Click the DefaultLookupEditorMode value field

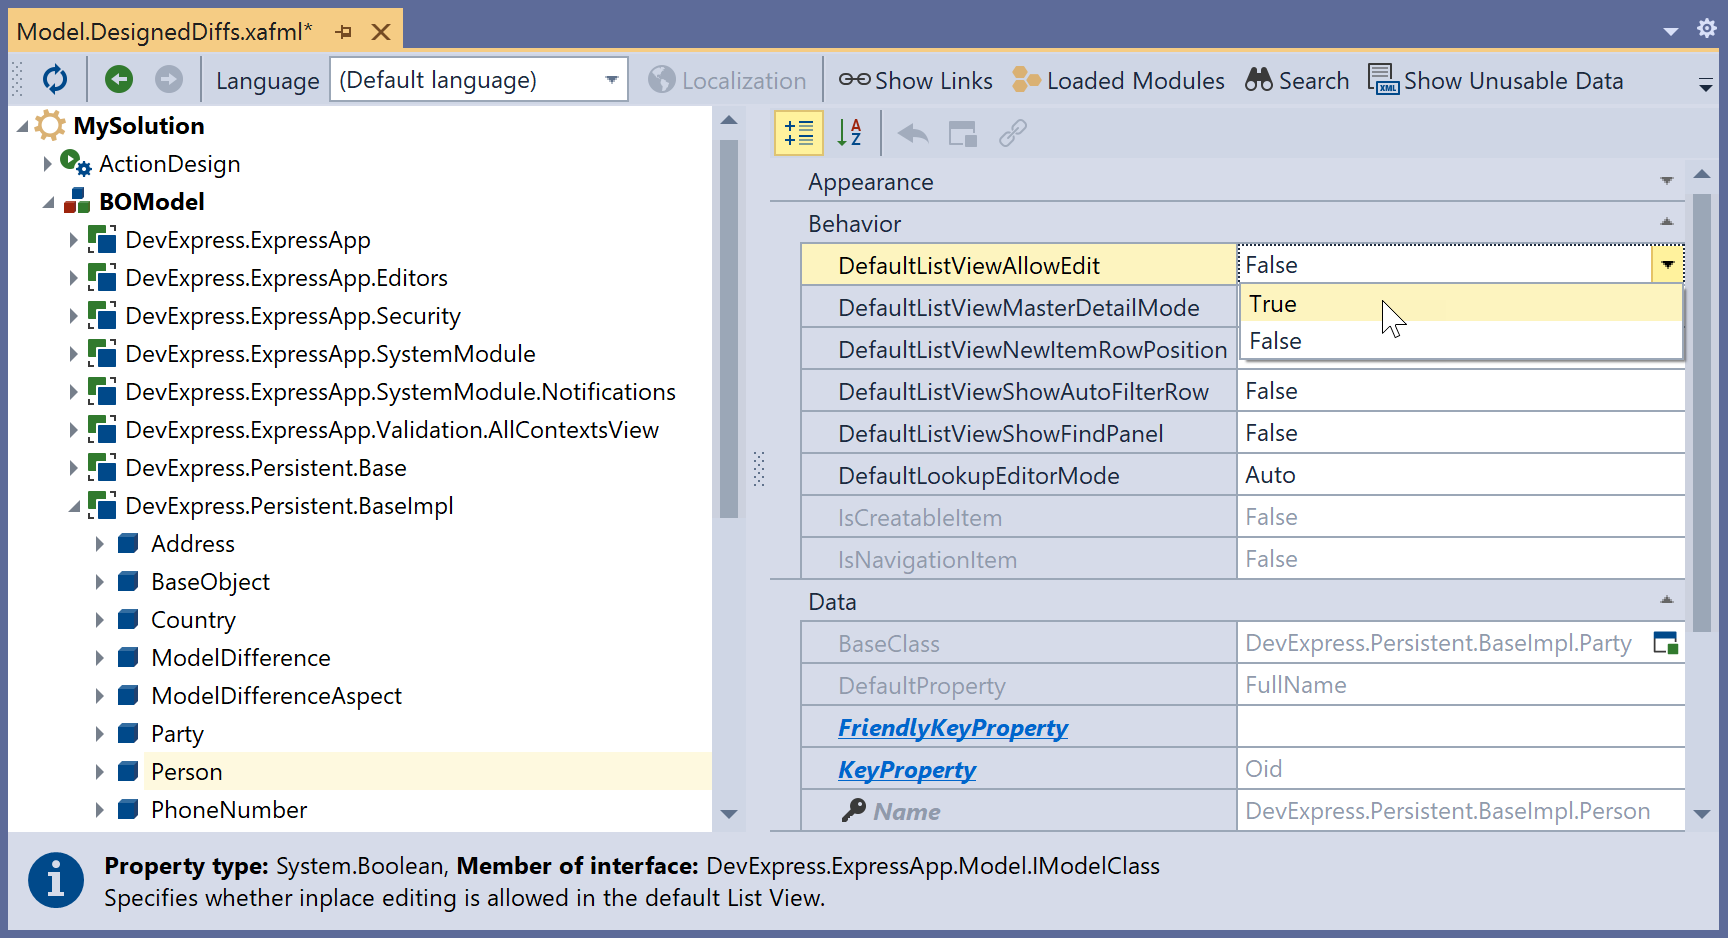point(1460,476)
